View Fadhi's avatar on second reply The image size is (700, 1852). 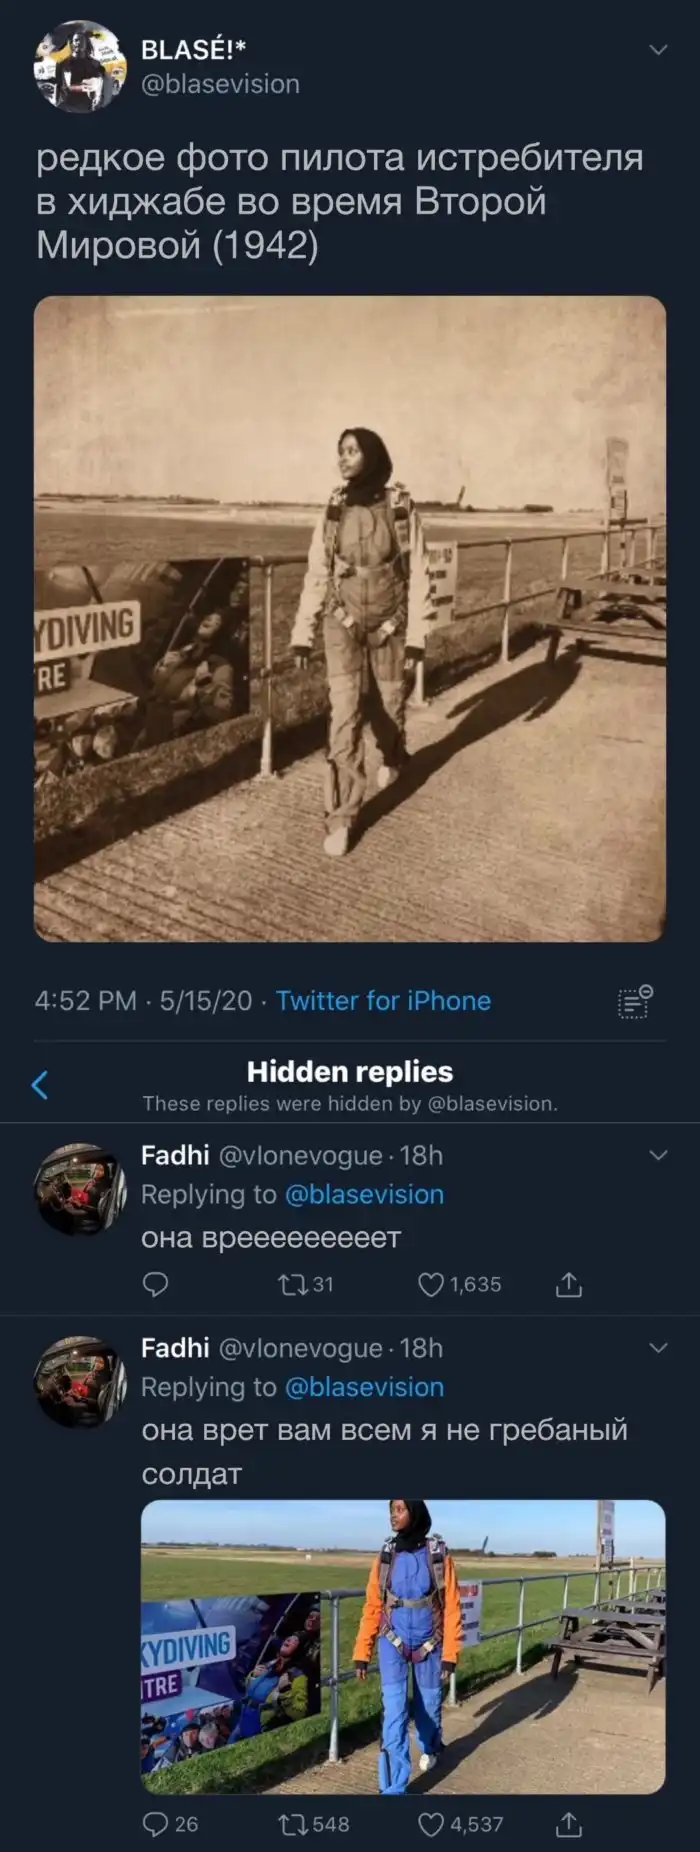pos(81,1381)
